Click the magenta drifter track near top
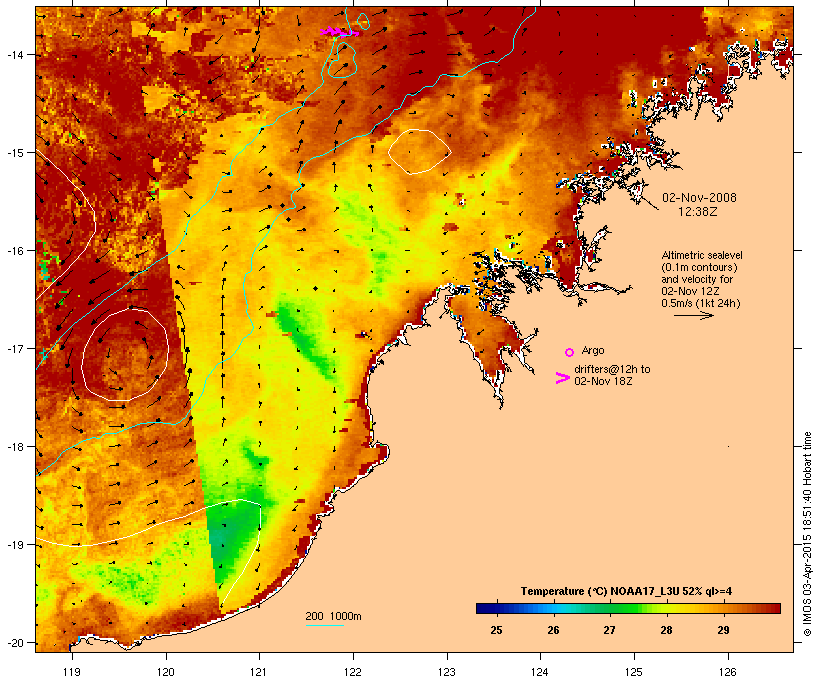This screenshot has height=680, width=820. (339, 32)
